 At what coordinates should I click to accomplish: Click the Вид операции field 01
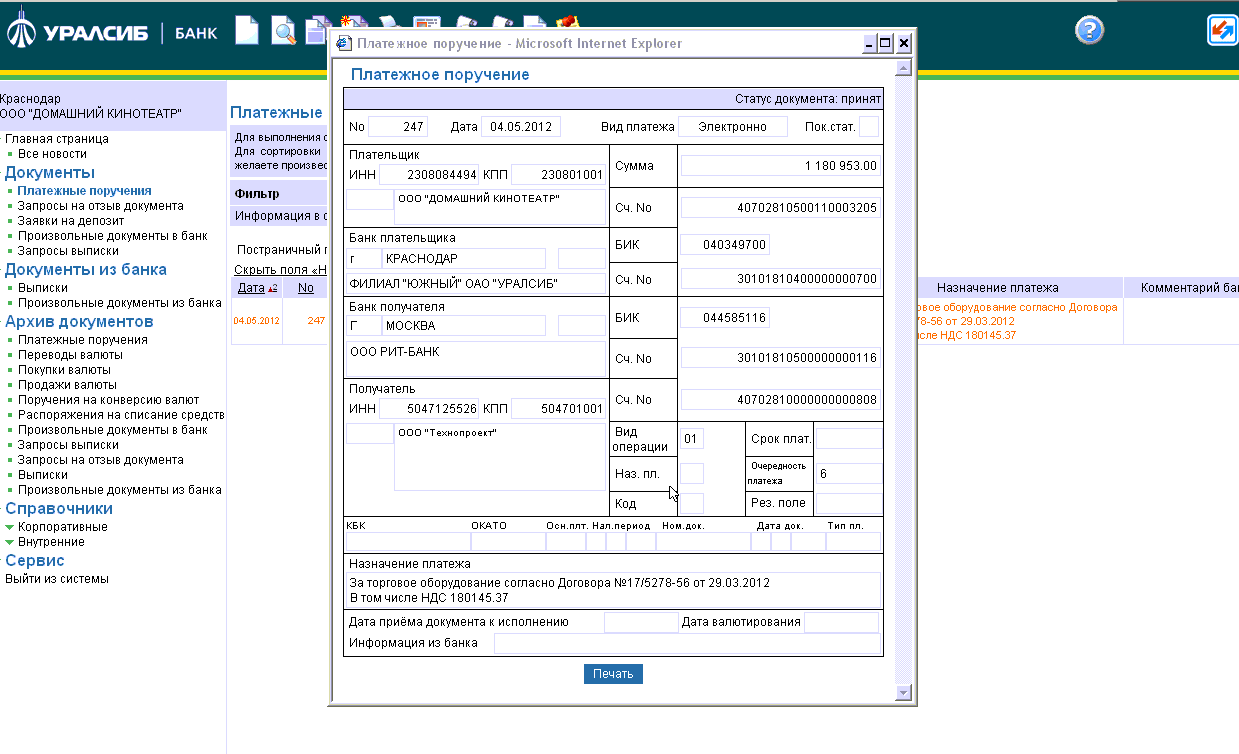(x=691, y=439)
